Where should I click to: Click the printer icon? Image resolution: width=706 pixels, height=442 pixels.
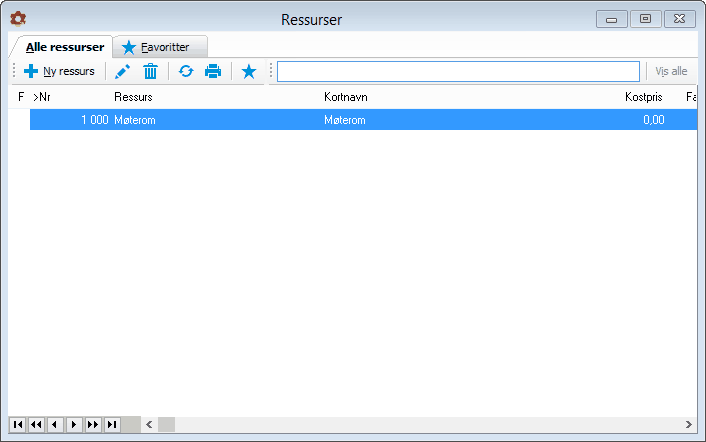[213, 71]
